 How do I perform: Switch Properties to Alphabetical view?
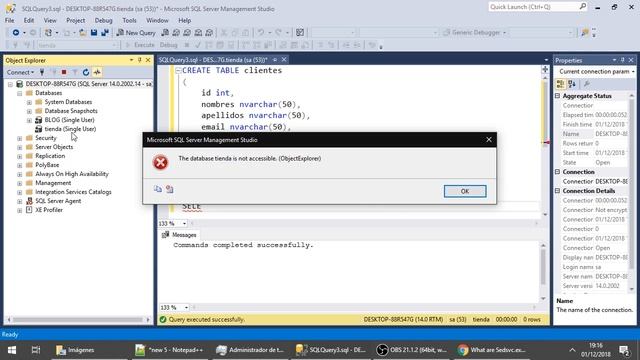pyautogui.click(x=572, y=84)
